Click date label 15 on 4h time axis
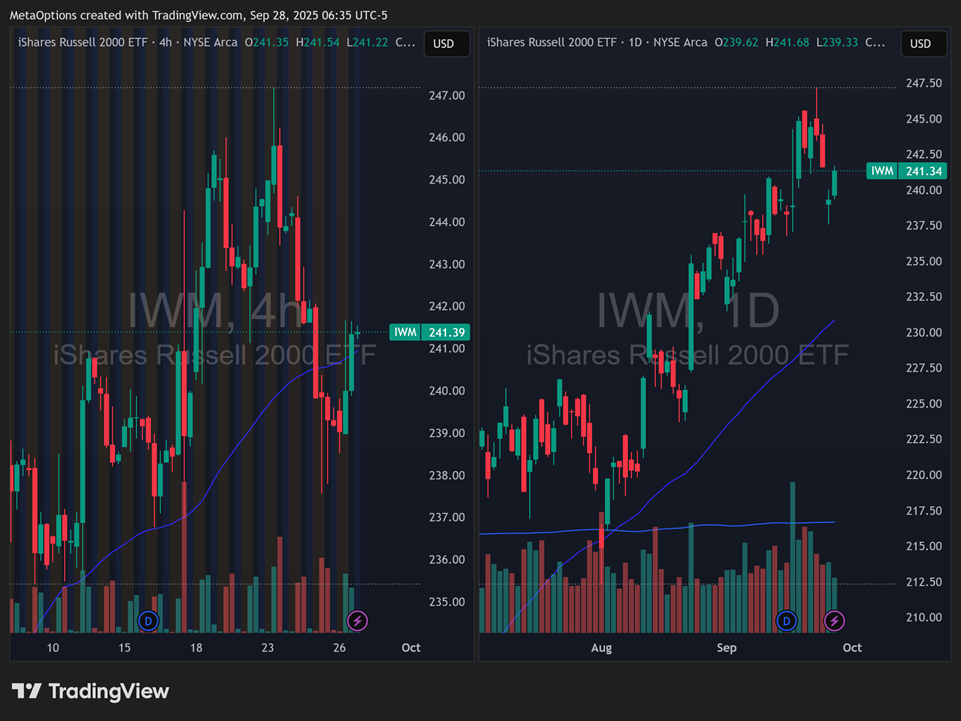This screenshot has width=961, height=721. pyautogui.click(x=124, y=648)
